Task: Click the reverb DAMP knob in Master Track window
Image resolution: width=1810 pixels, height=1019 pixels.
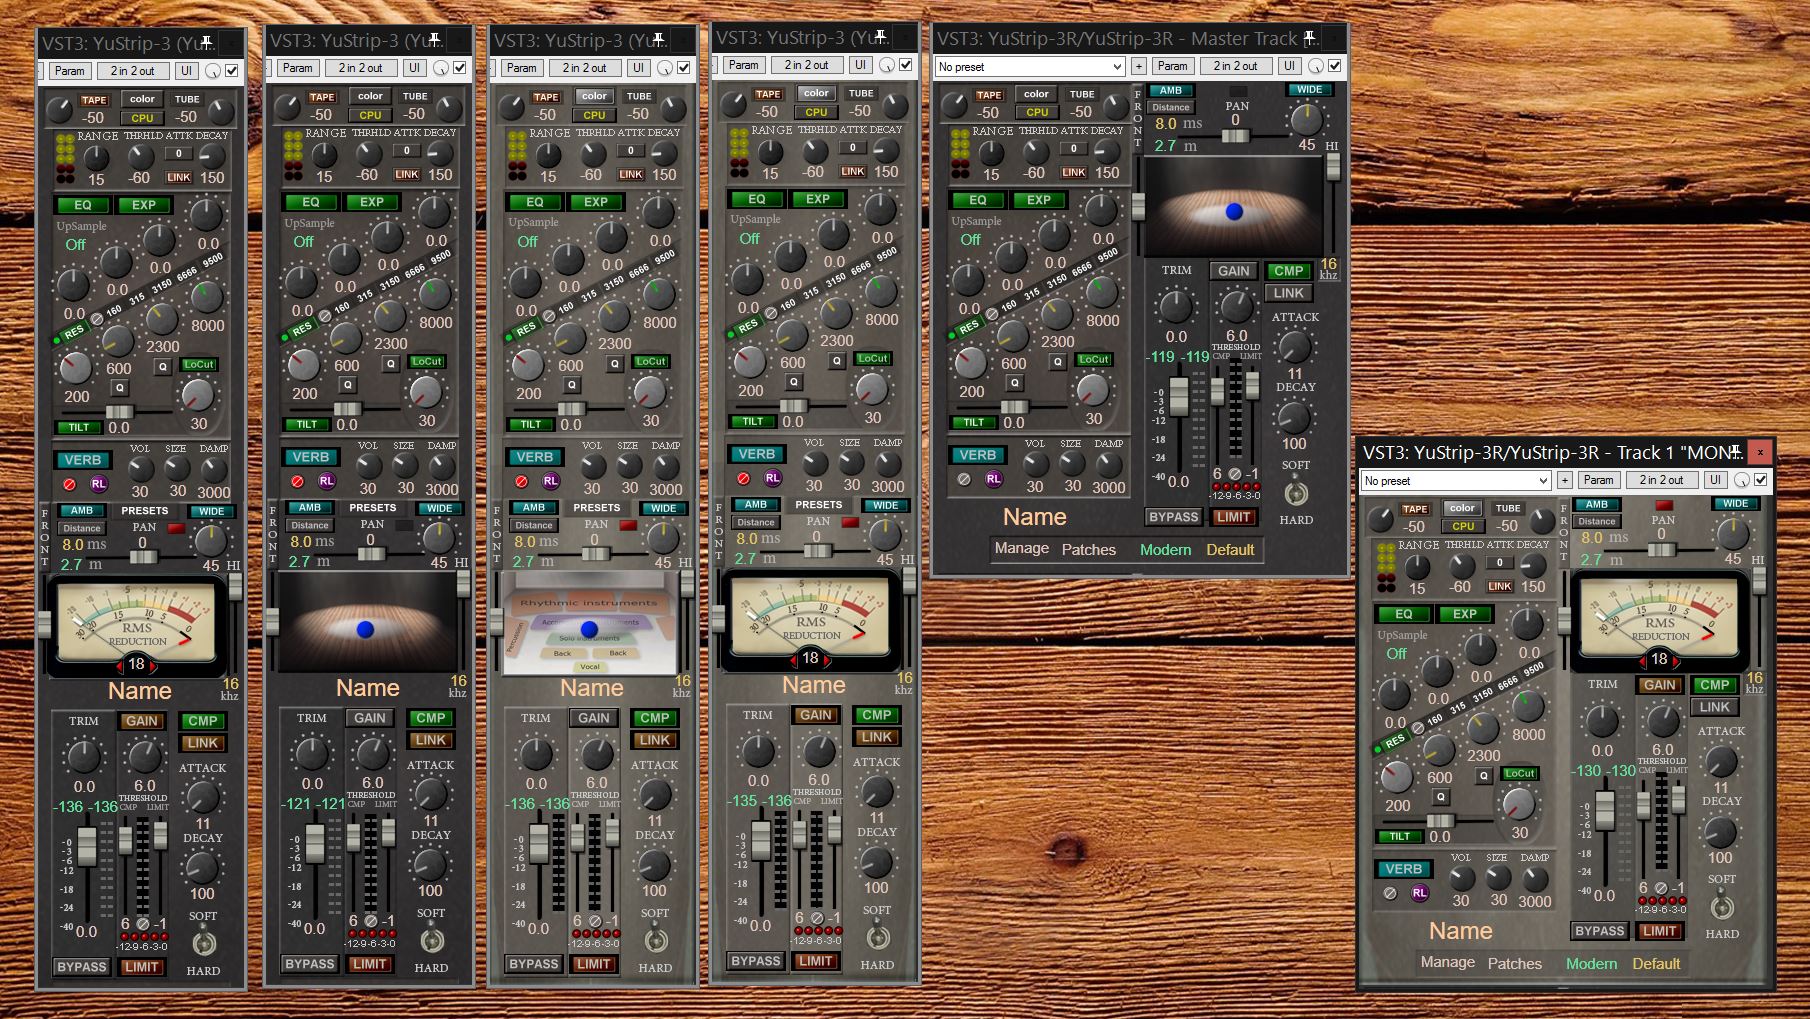Action: (x=1108, y=464)
